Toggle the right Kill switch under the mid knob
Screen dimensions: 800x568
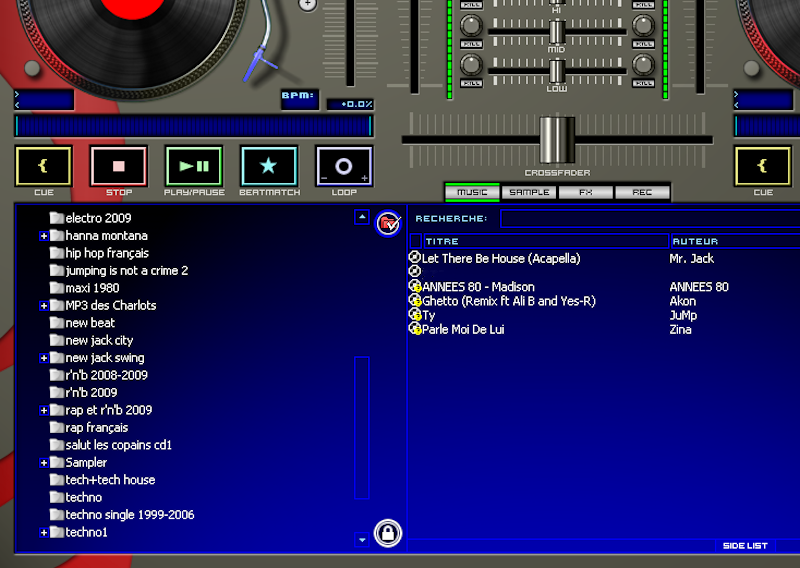point(642,44)
